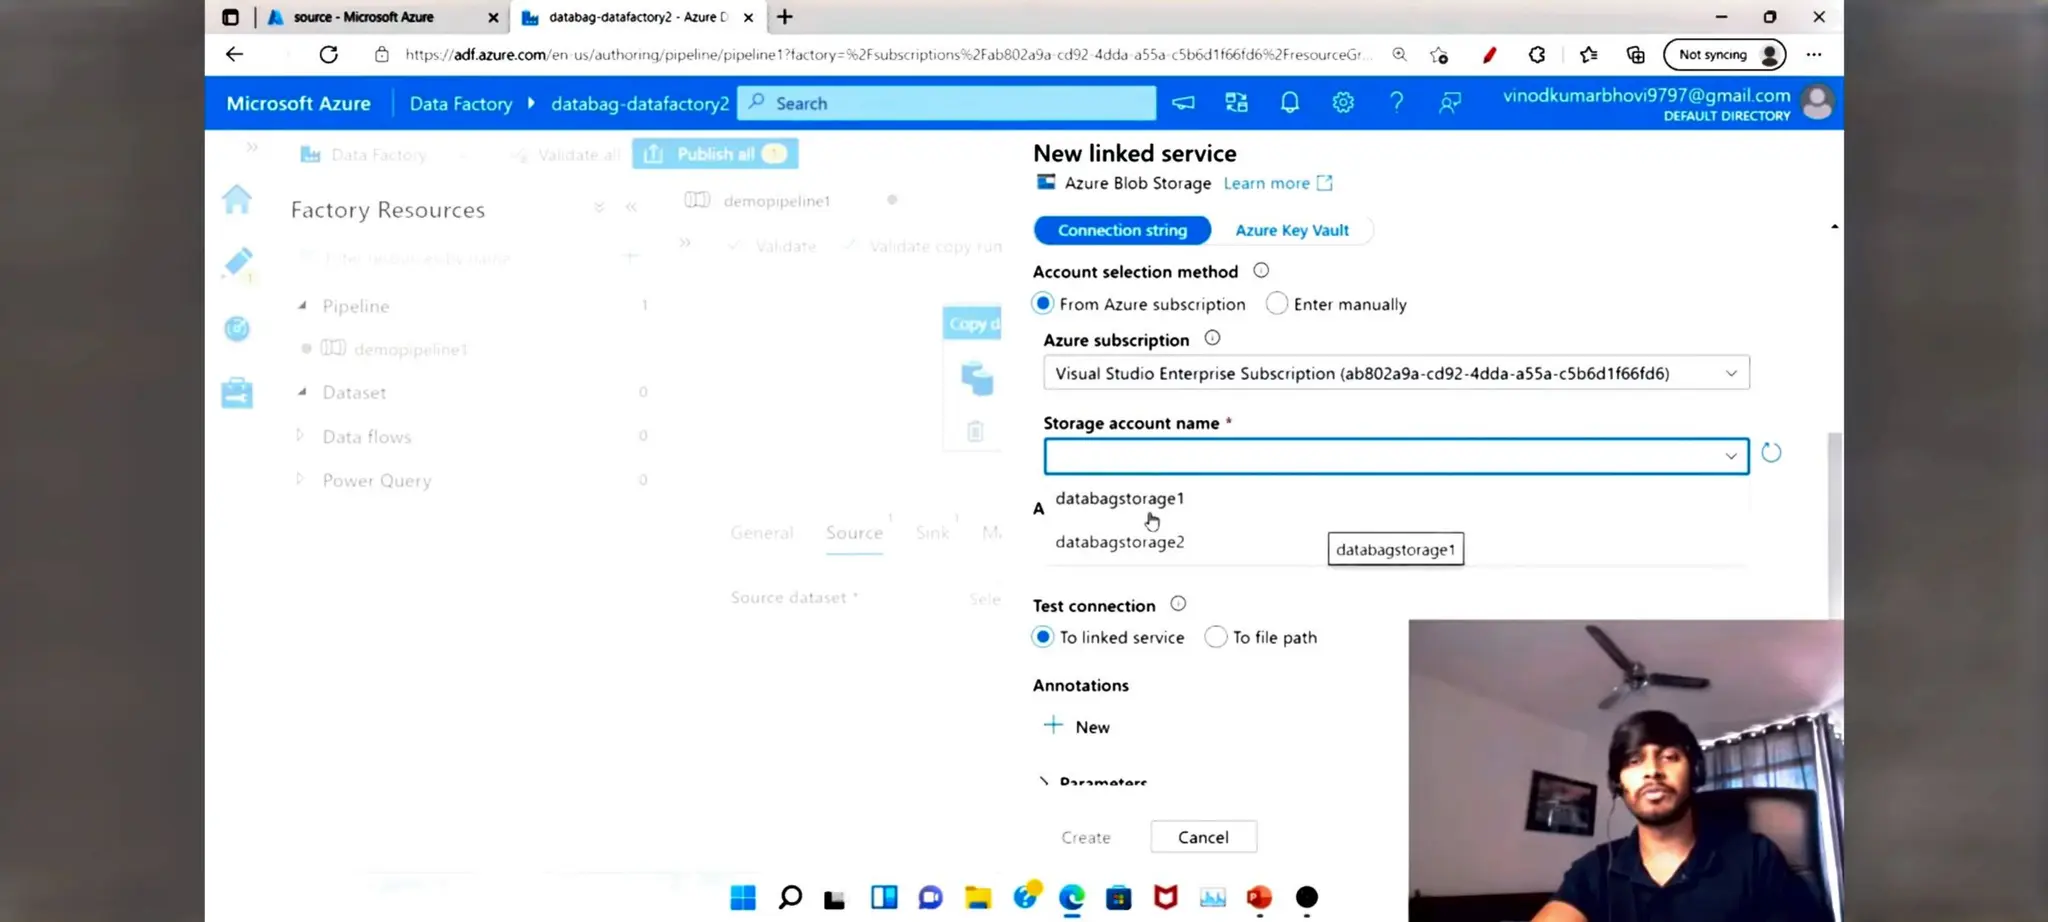2048x922 pixels.
Task: Choose databagstorage2 from the list
Action: [1119, 542]
